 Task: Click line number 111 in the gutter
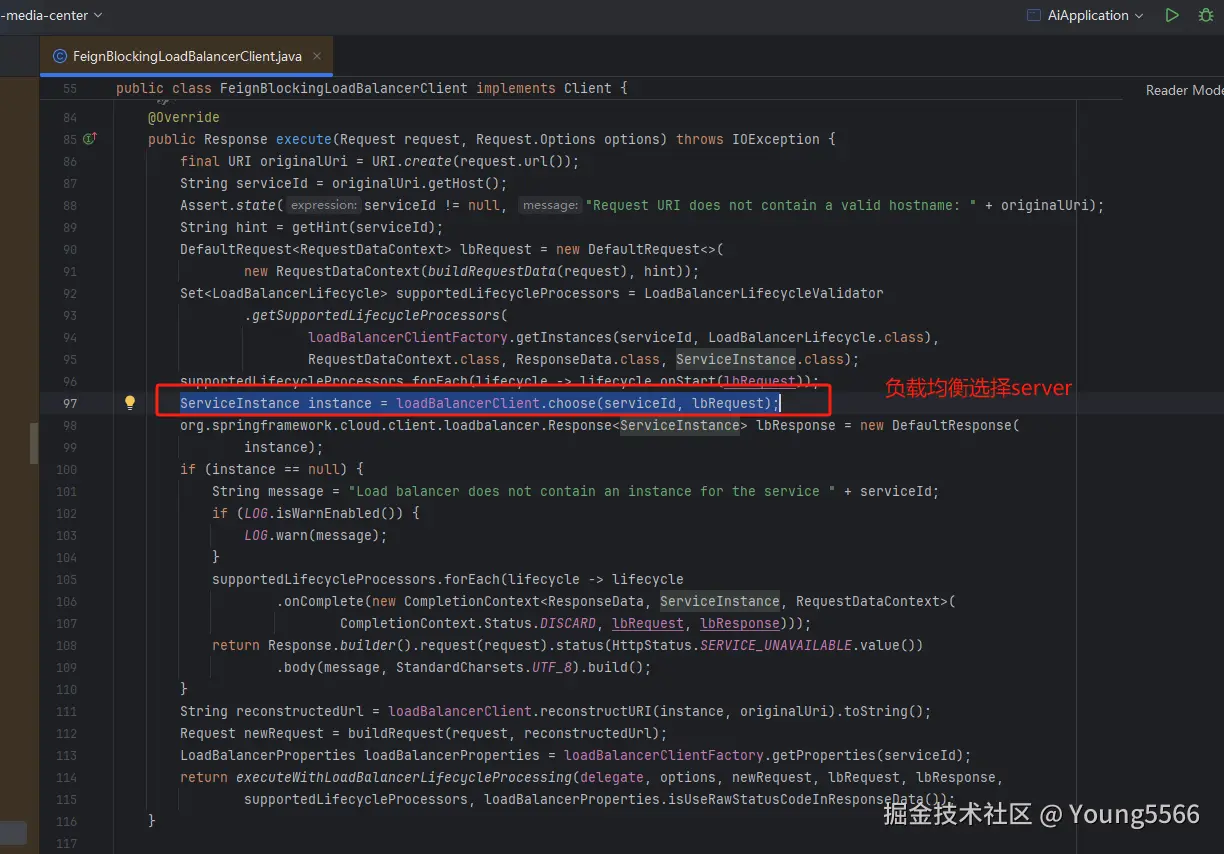pyautogui.click(x=66, y=711)
